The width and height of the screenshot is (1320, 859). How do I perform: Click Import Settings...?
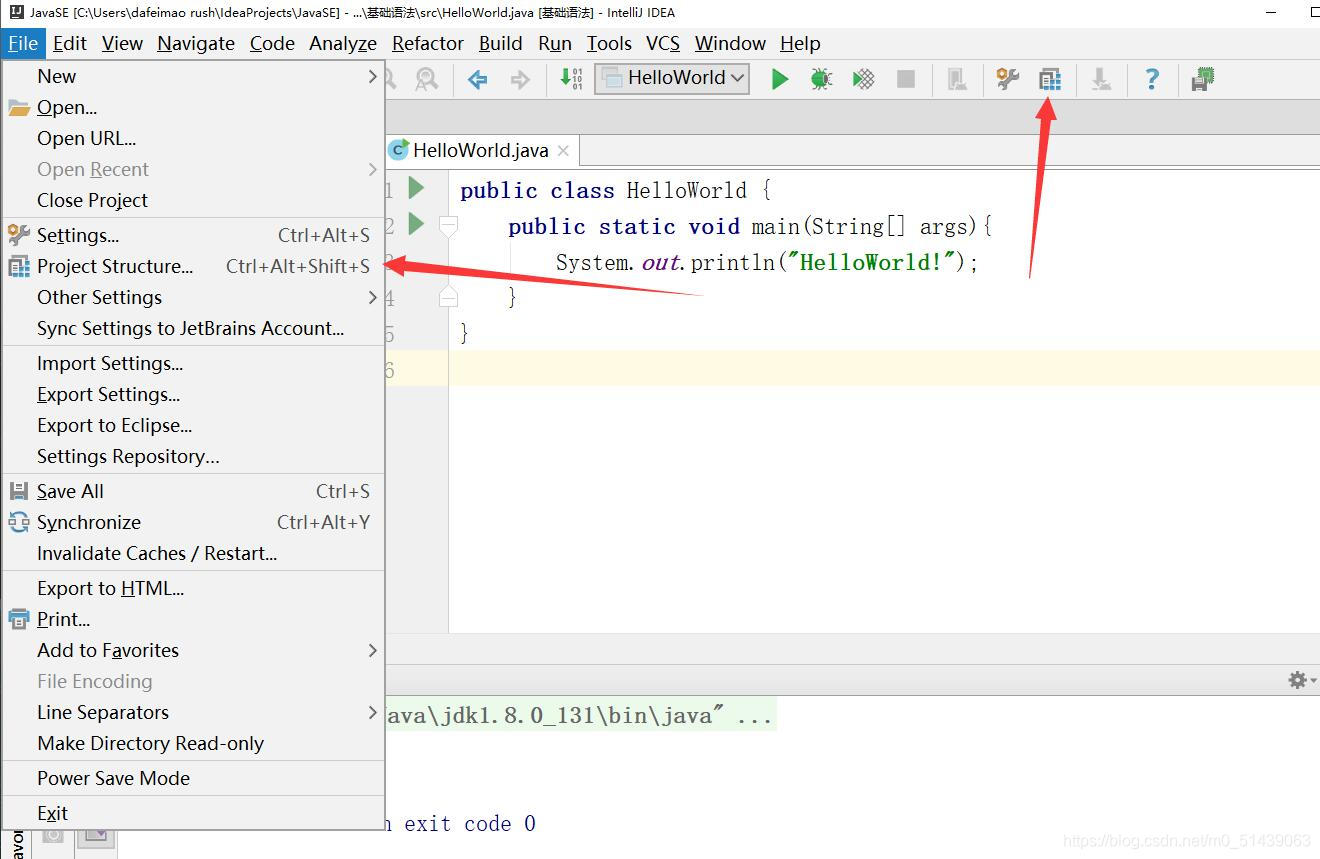pos(194,363)
